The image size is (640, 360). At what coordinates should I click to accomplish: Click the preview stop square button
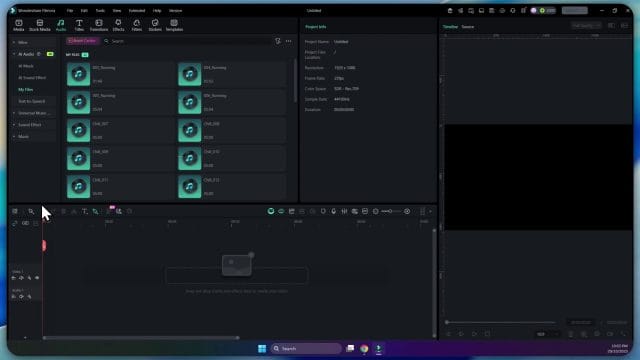[487, 334]
